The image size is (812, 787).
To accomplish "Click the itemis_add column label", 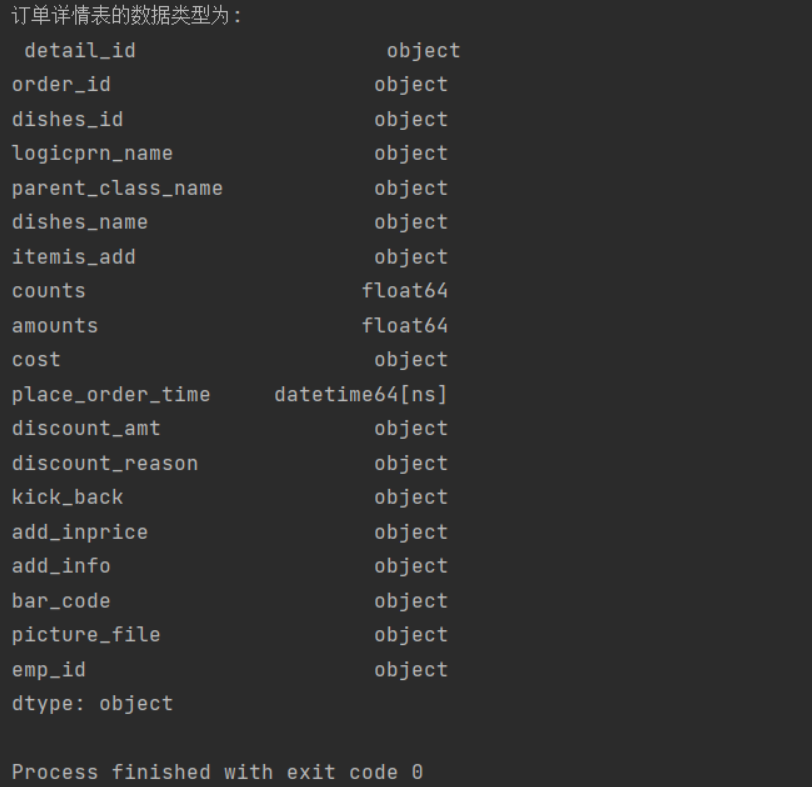I will coord(74,258).
